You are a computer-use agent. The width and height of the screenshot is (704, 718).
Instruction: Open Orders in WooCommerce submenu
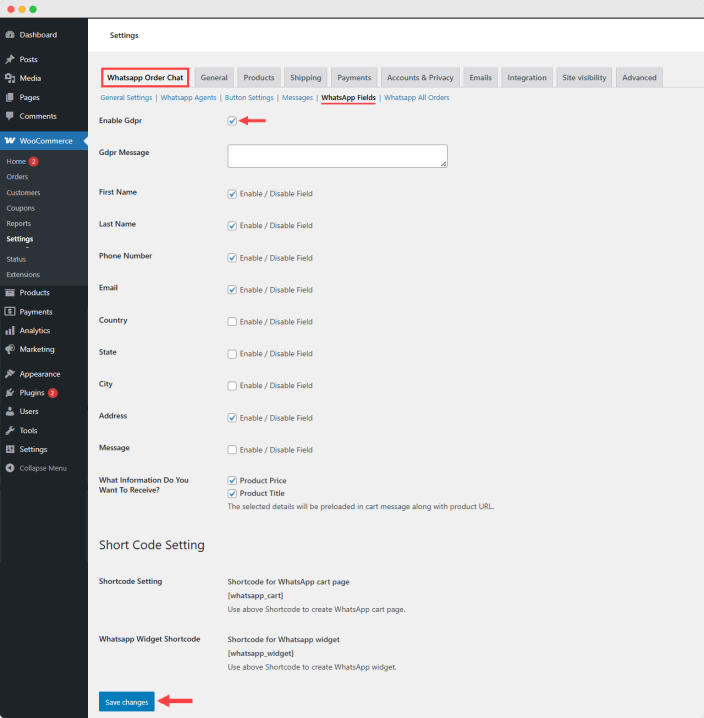coord(17,177)
